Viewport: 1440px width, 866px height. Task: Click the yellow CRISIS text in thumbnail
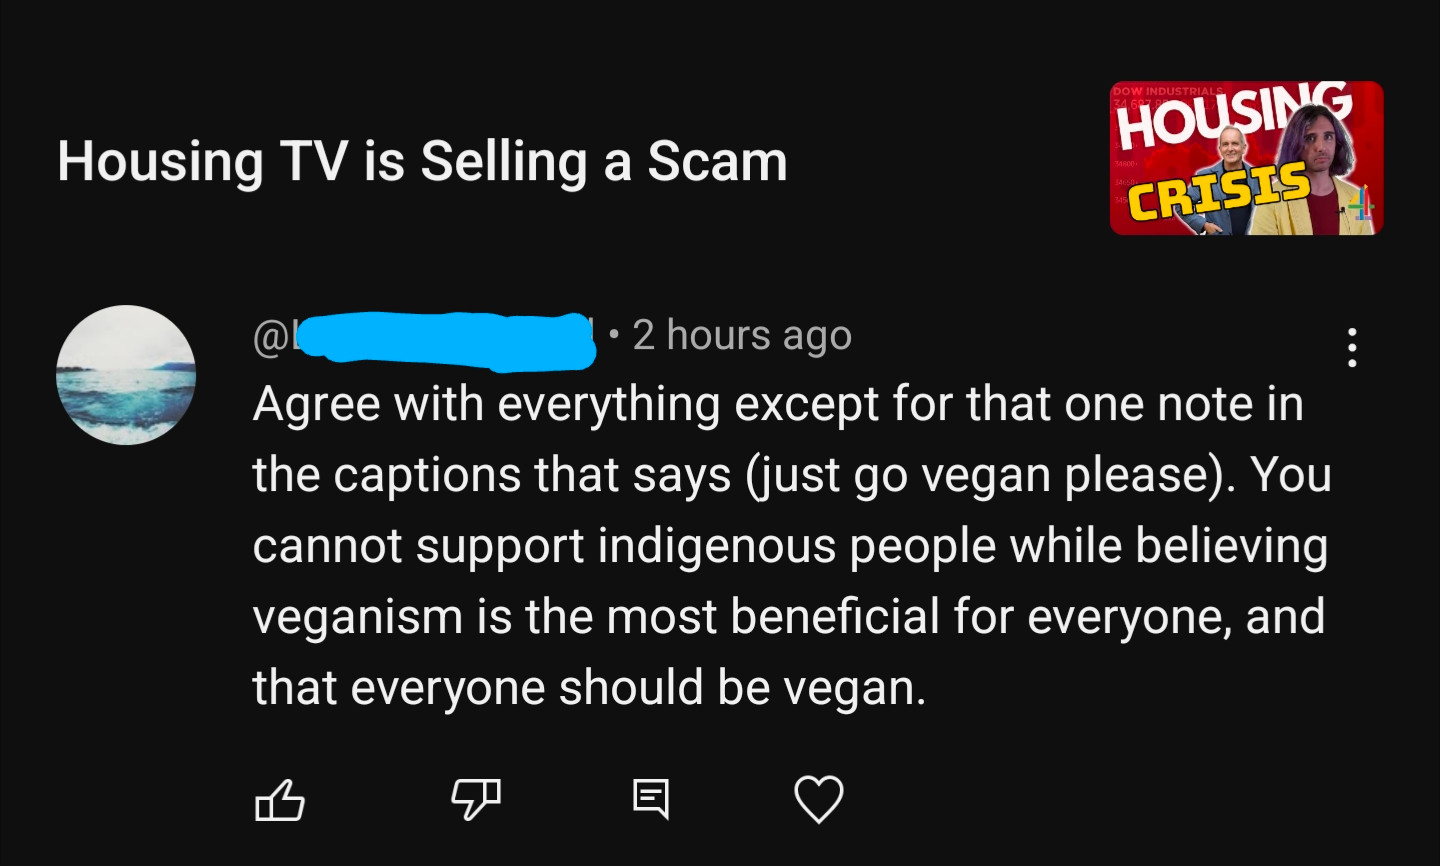click(x=1218, y=192)
